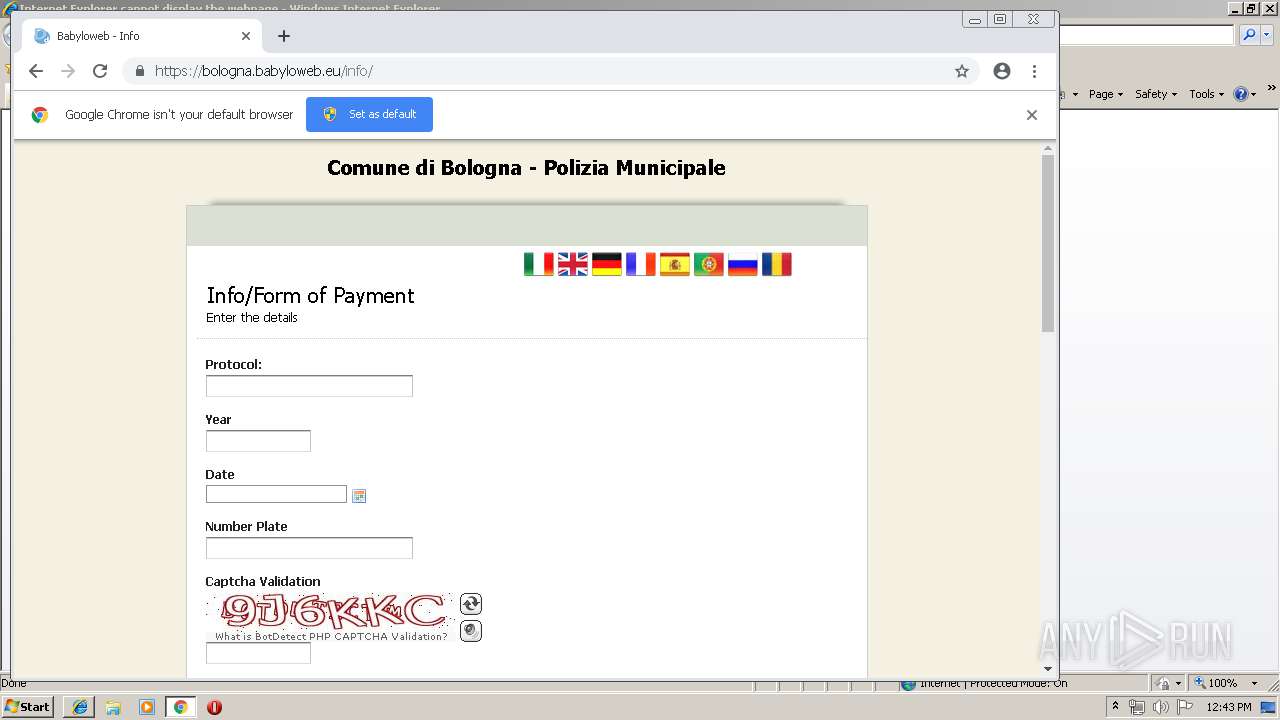Open the Chrome profile avatar

point(1002,71)
